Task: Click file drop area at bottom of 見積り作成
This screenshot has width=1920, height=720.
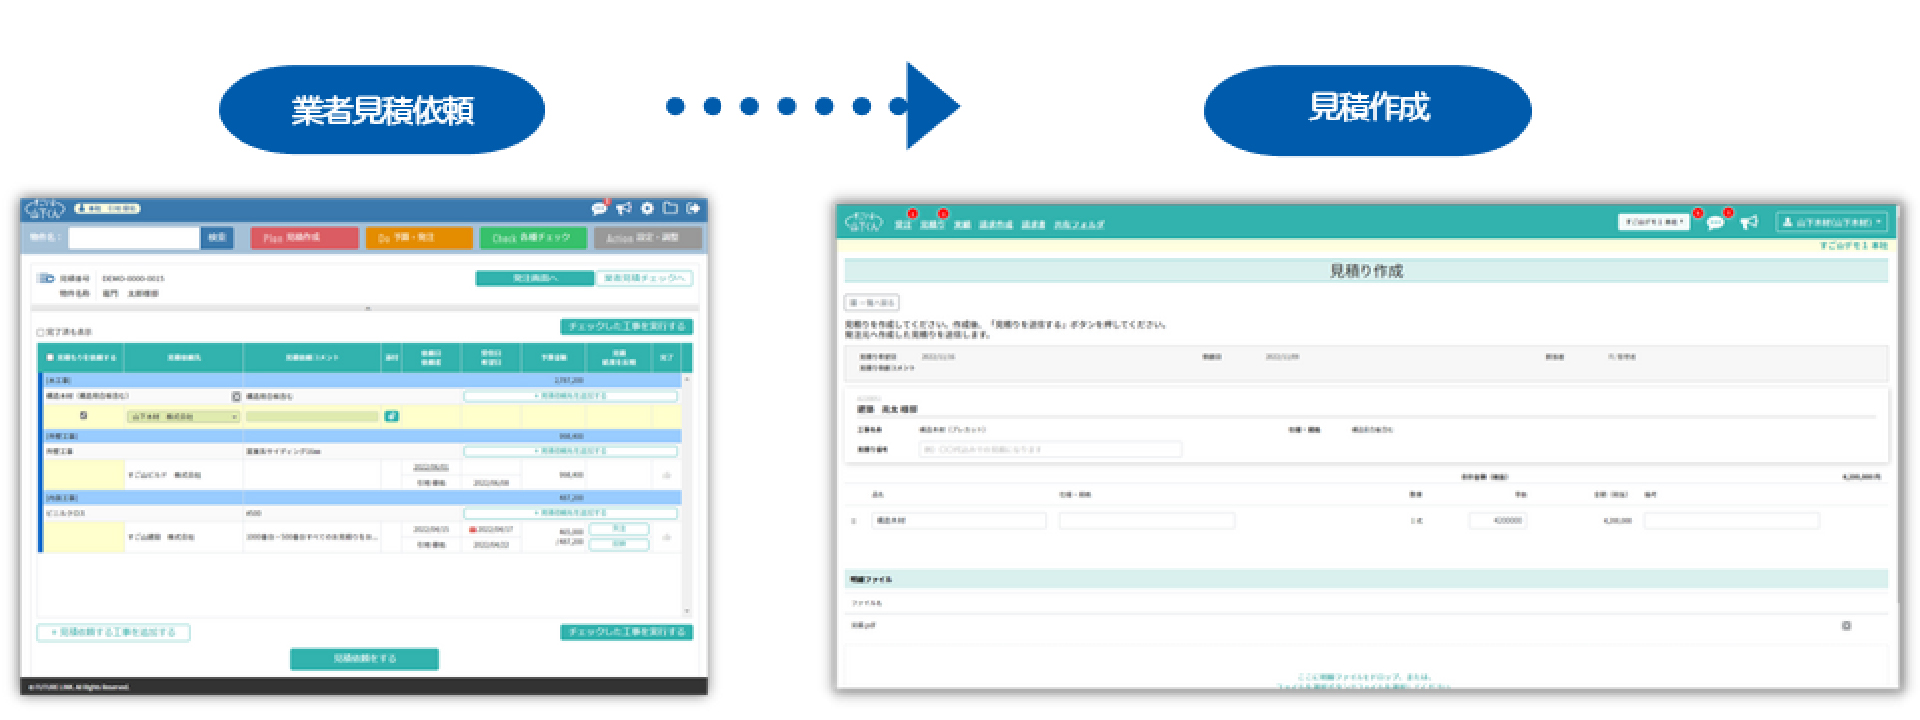Action: [1366, 668]
